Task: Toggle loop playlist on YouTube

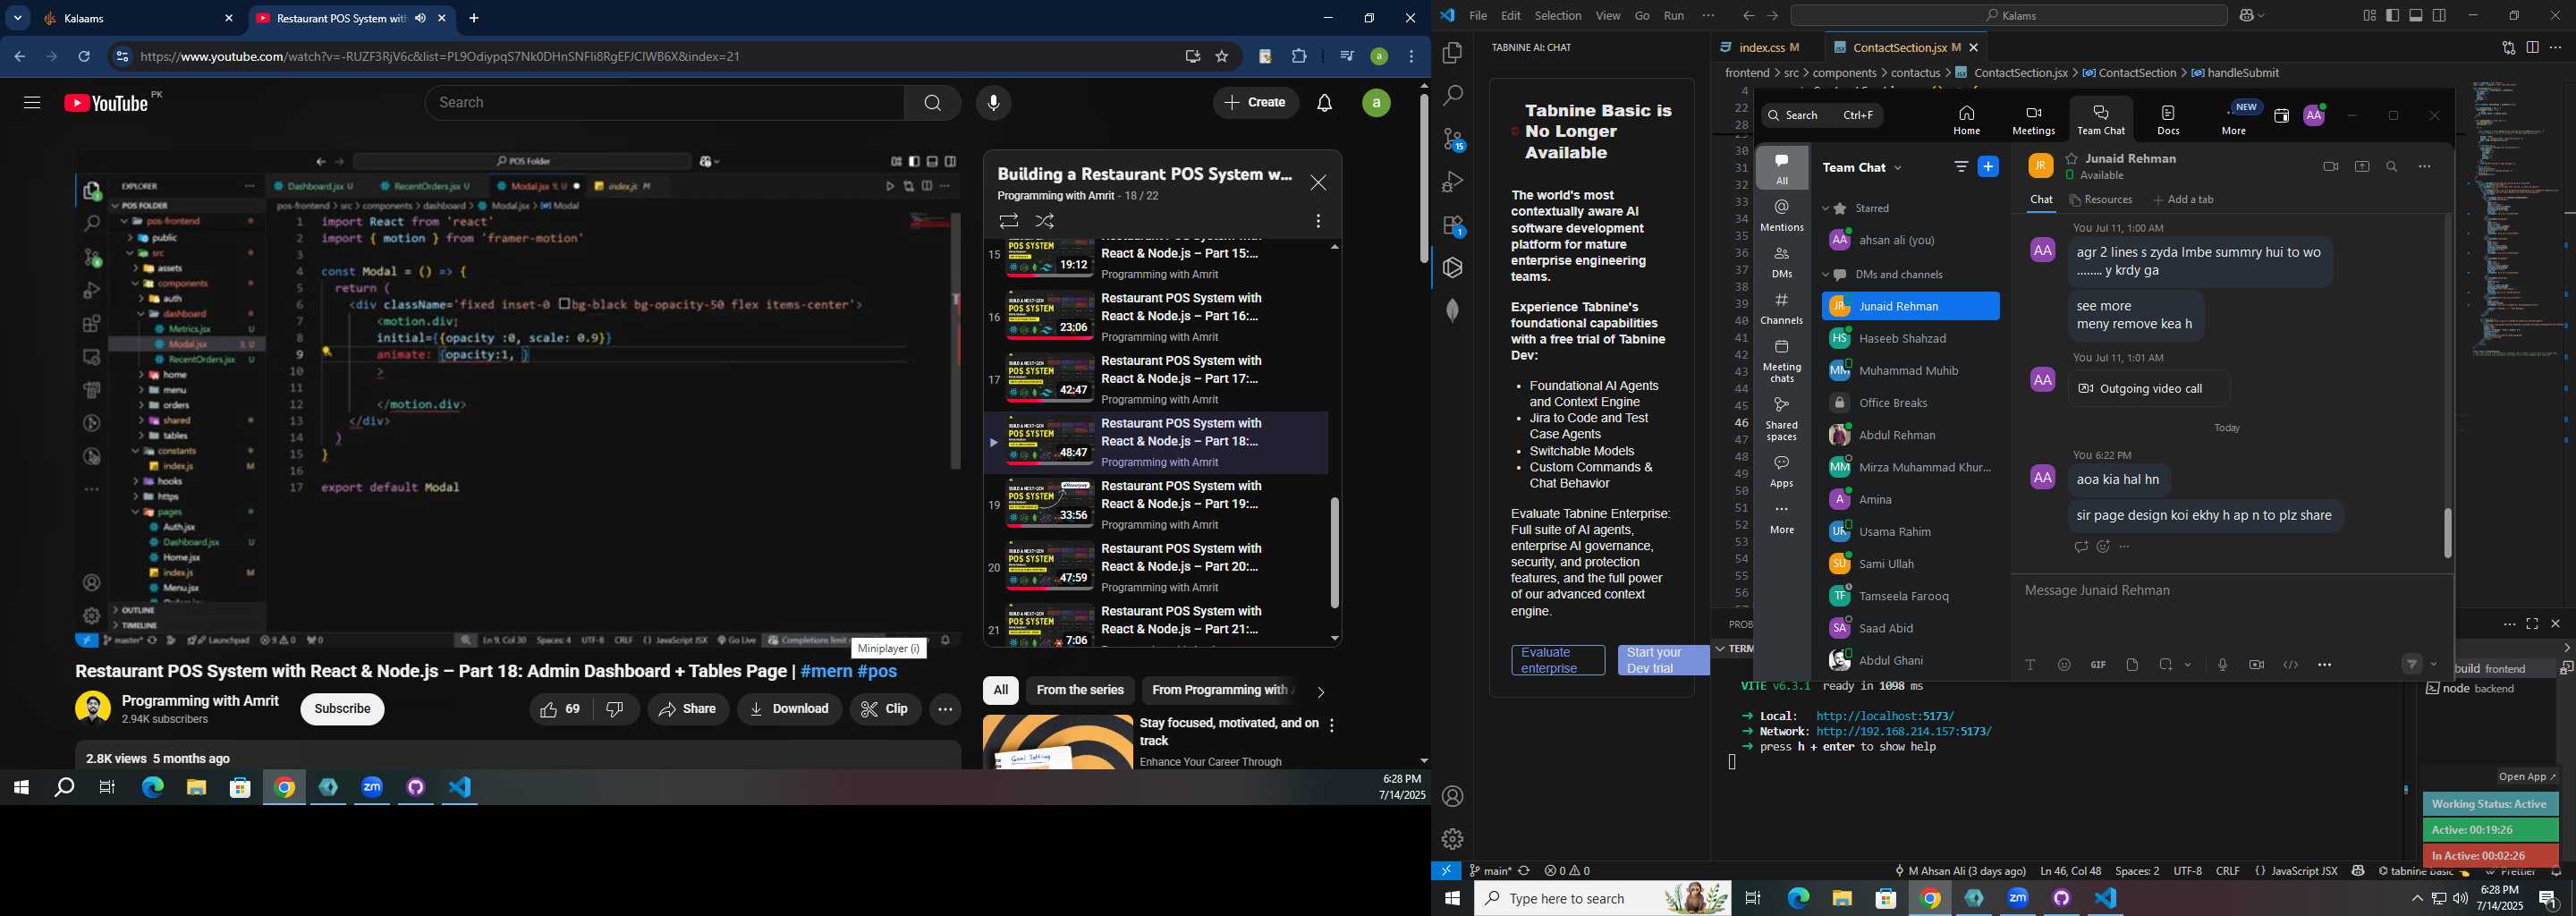Action: pyautogui.click(x=1008, y=221)
